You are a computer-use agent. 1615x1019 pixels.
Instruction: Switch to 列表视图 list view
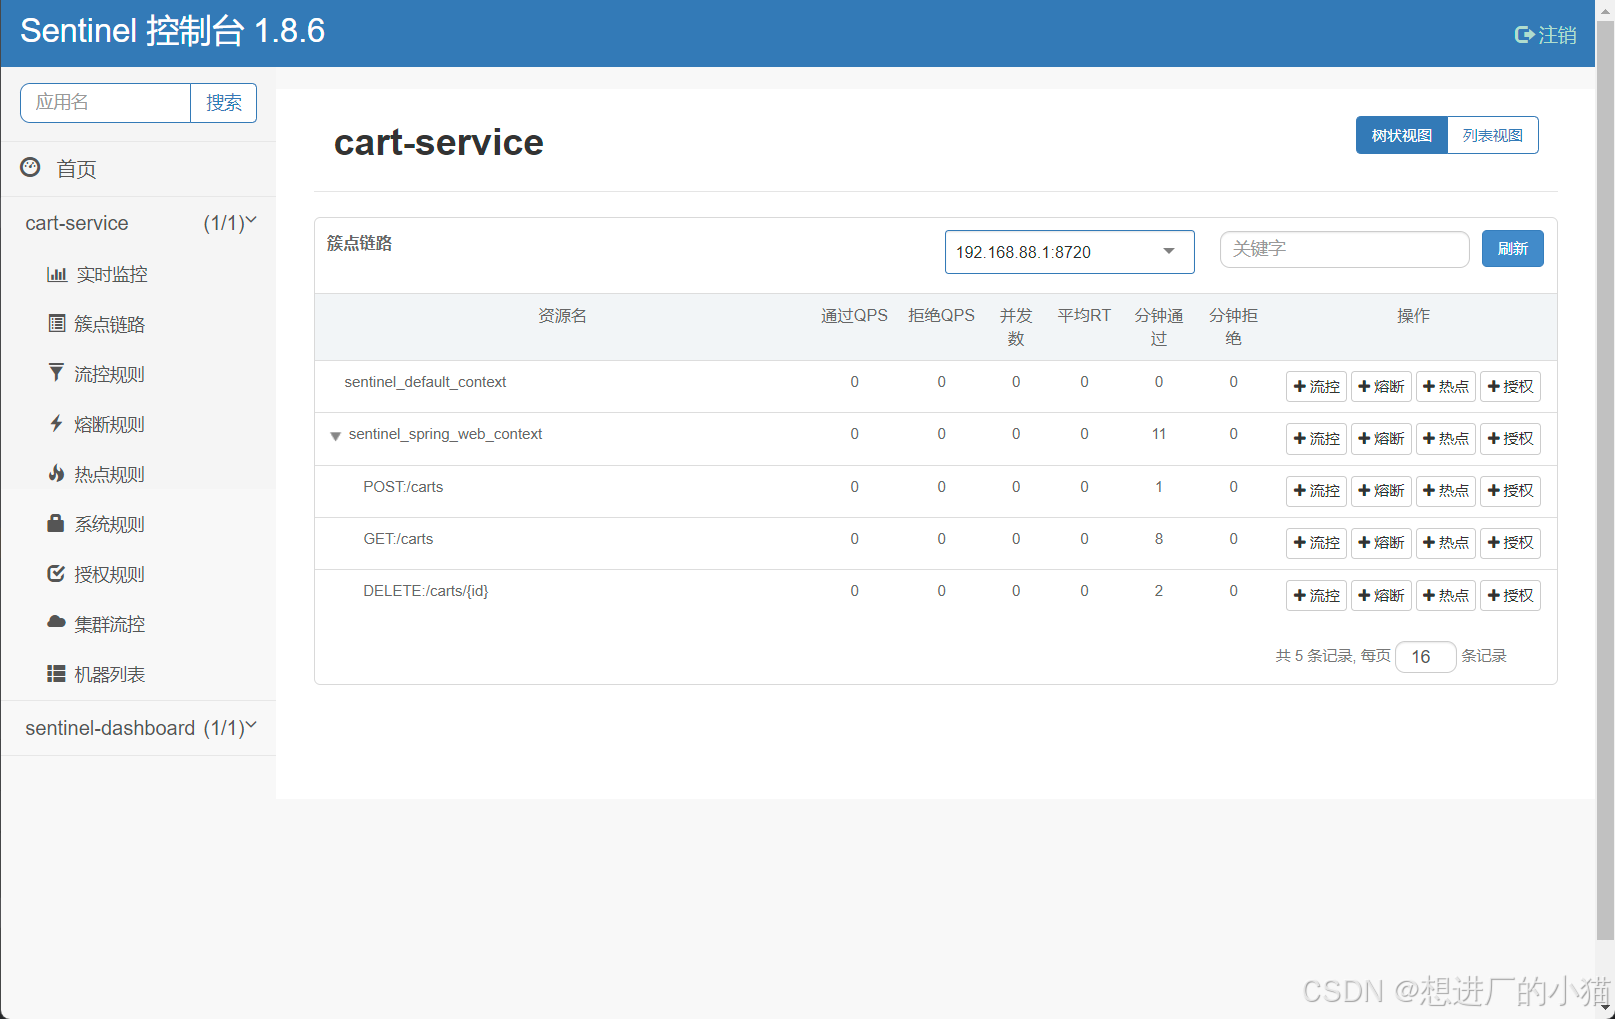[x=1492, y=135]
